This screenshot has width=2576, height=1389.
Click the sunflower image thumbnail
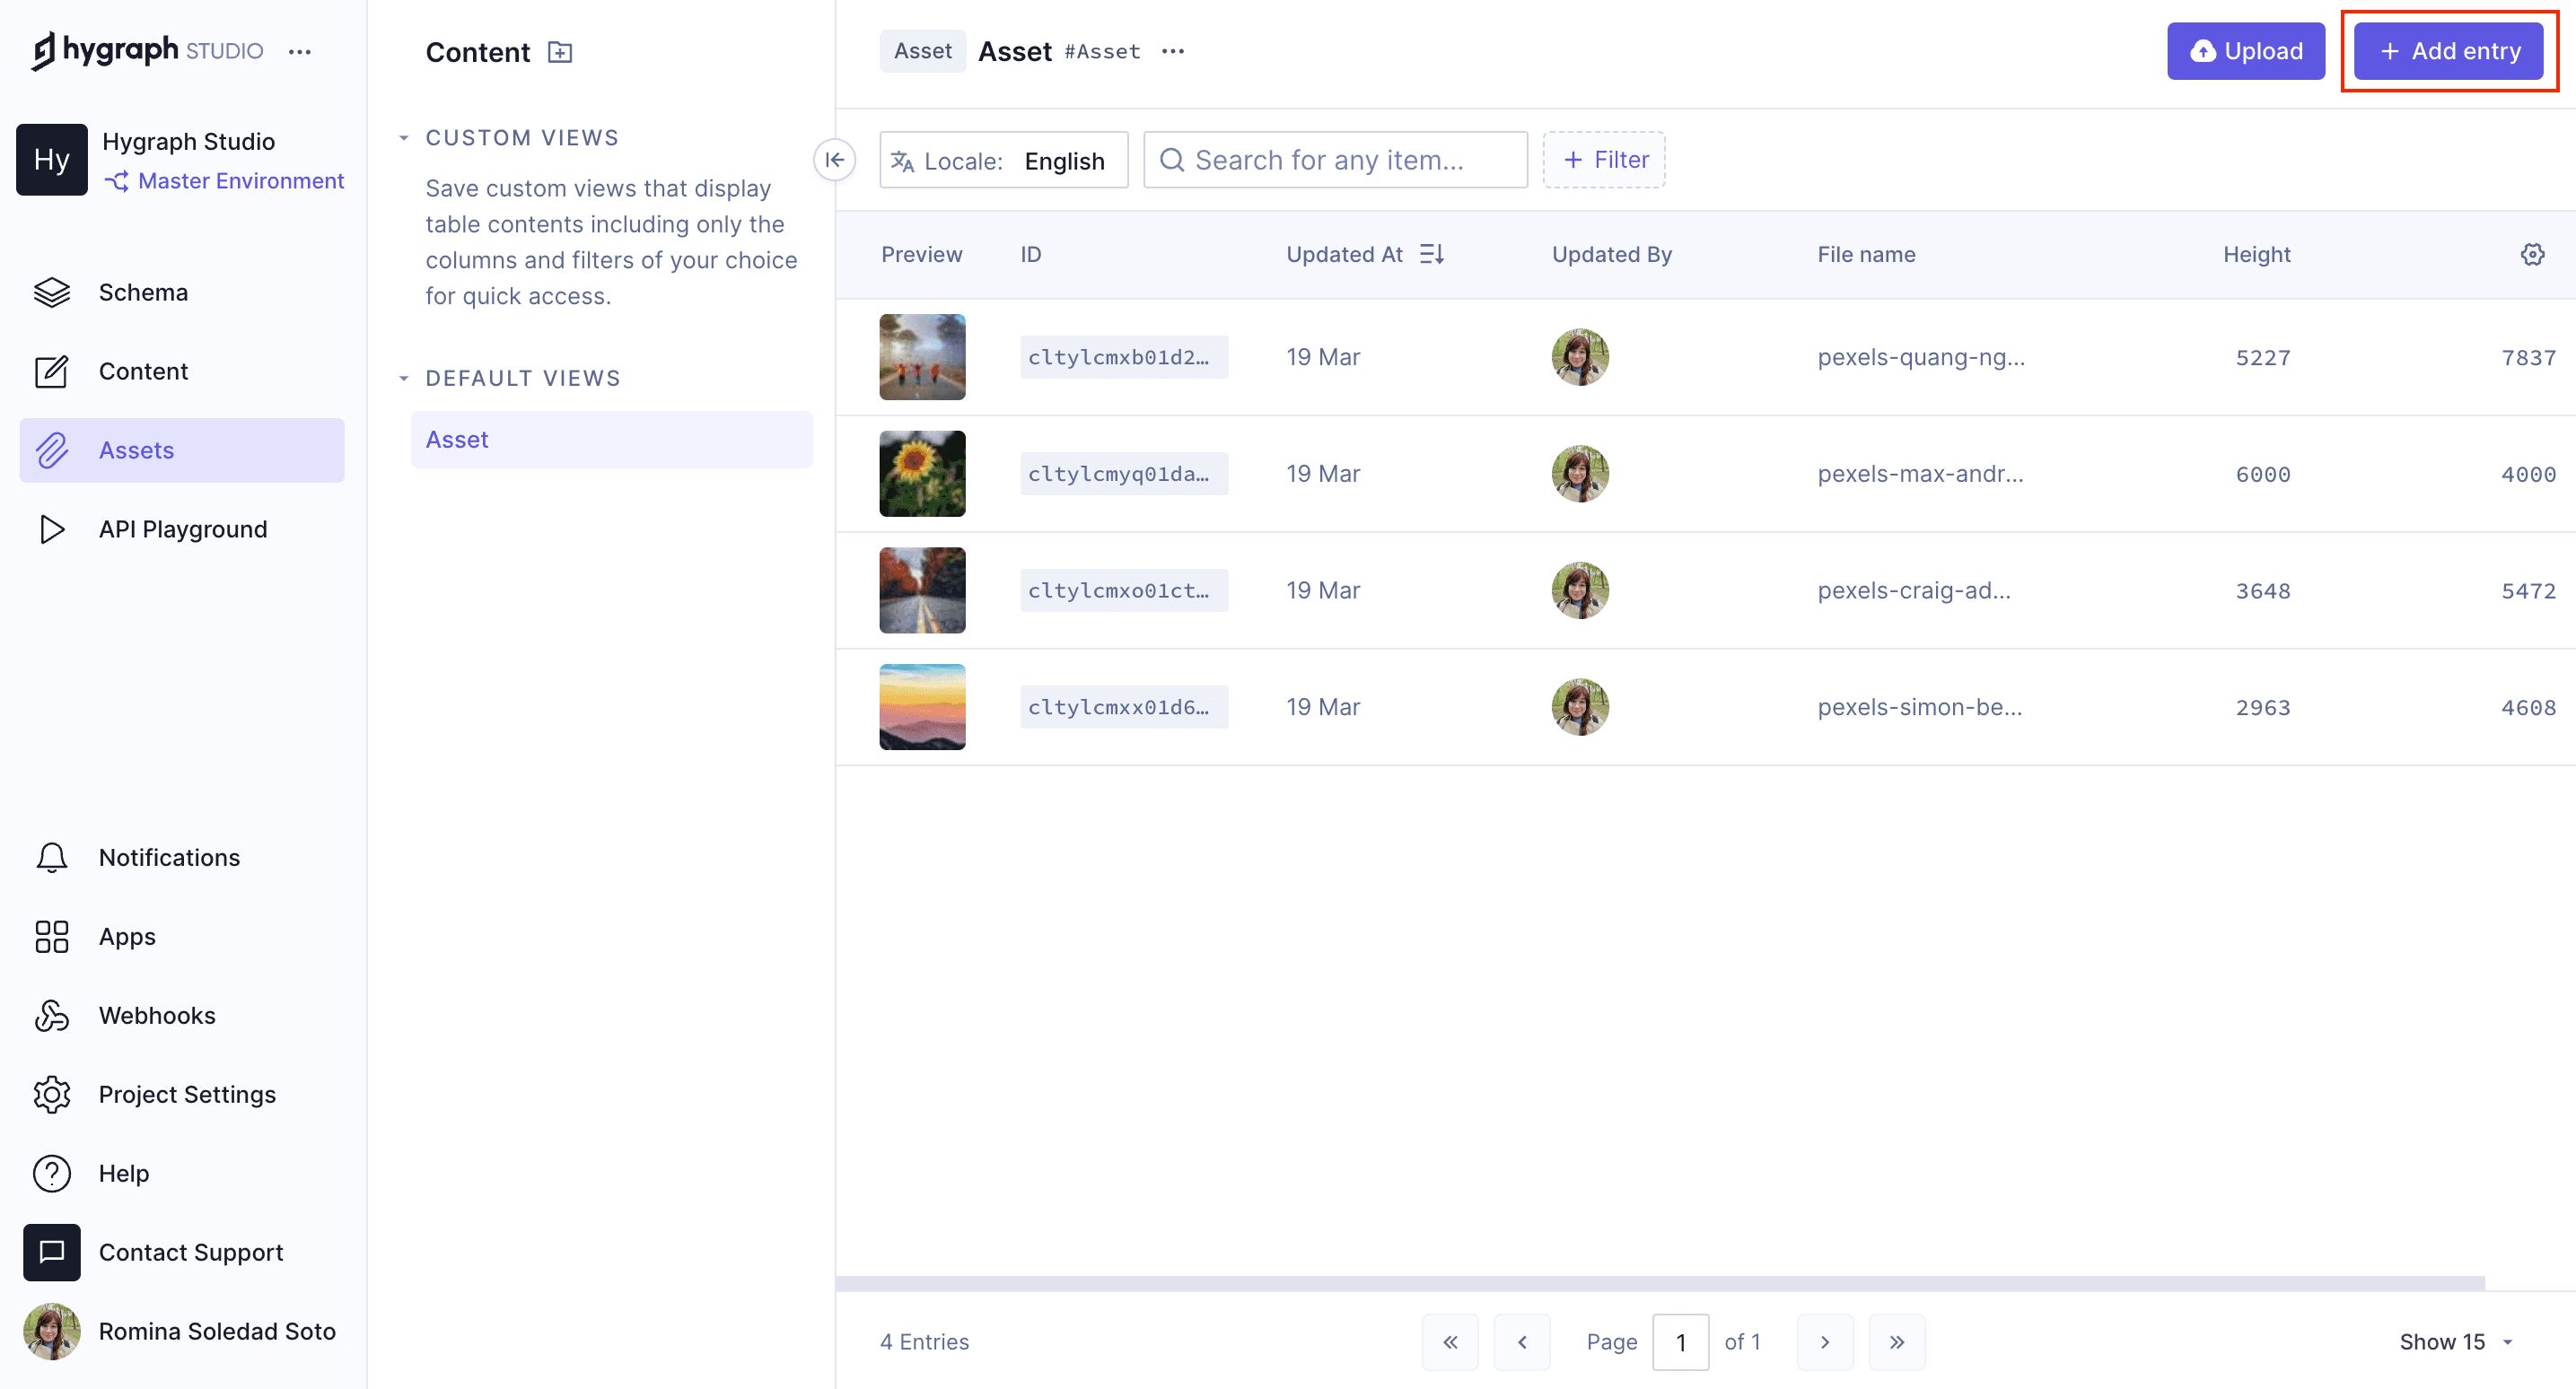point(922,474)
